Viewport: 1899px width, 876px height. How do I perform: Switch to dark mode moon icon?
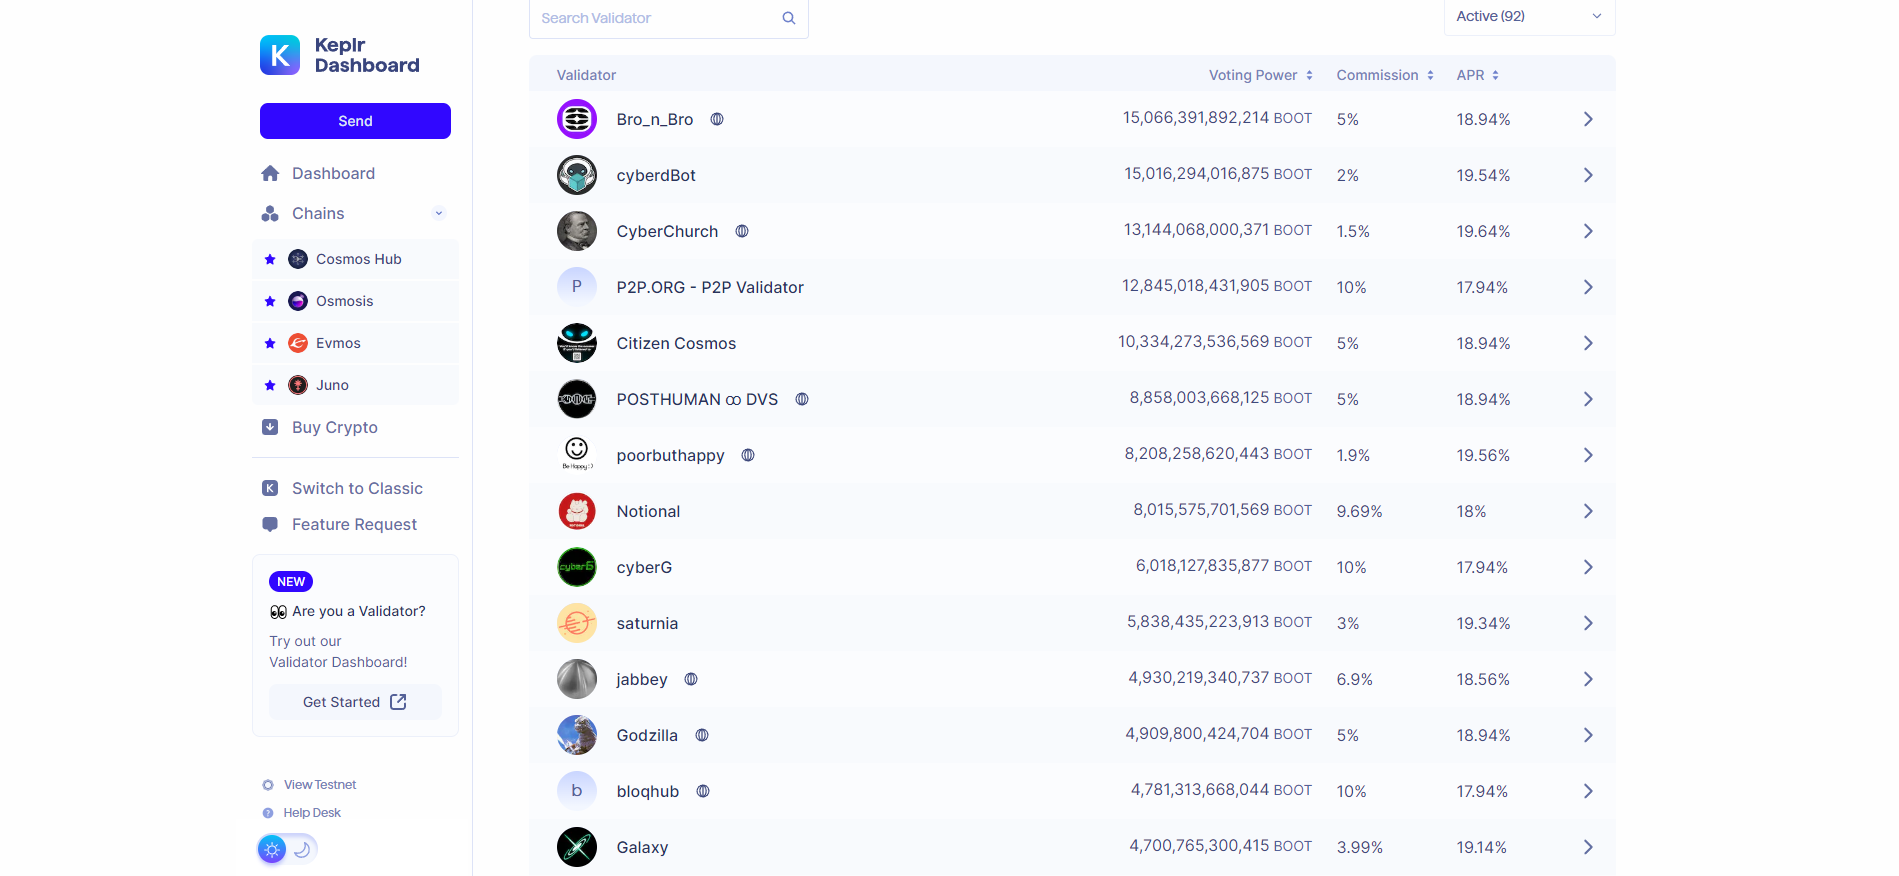pyautogui.click(x=302, y=849)
